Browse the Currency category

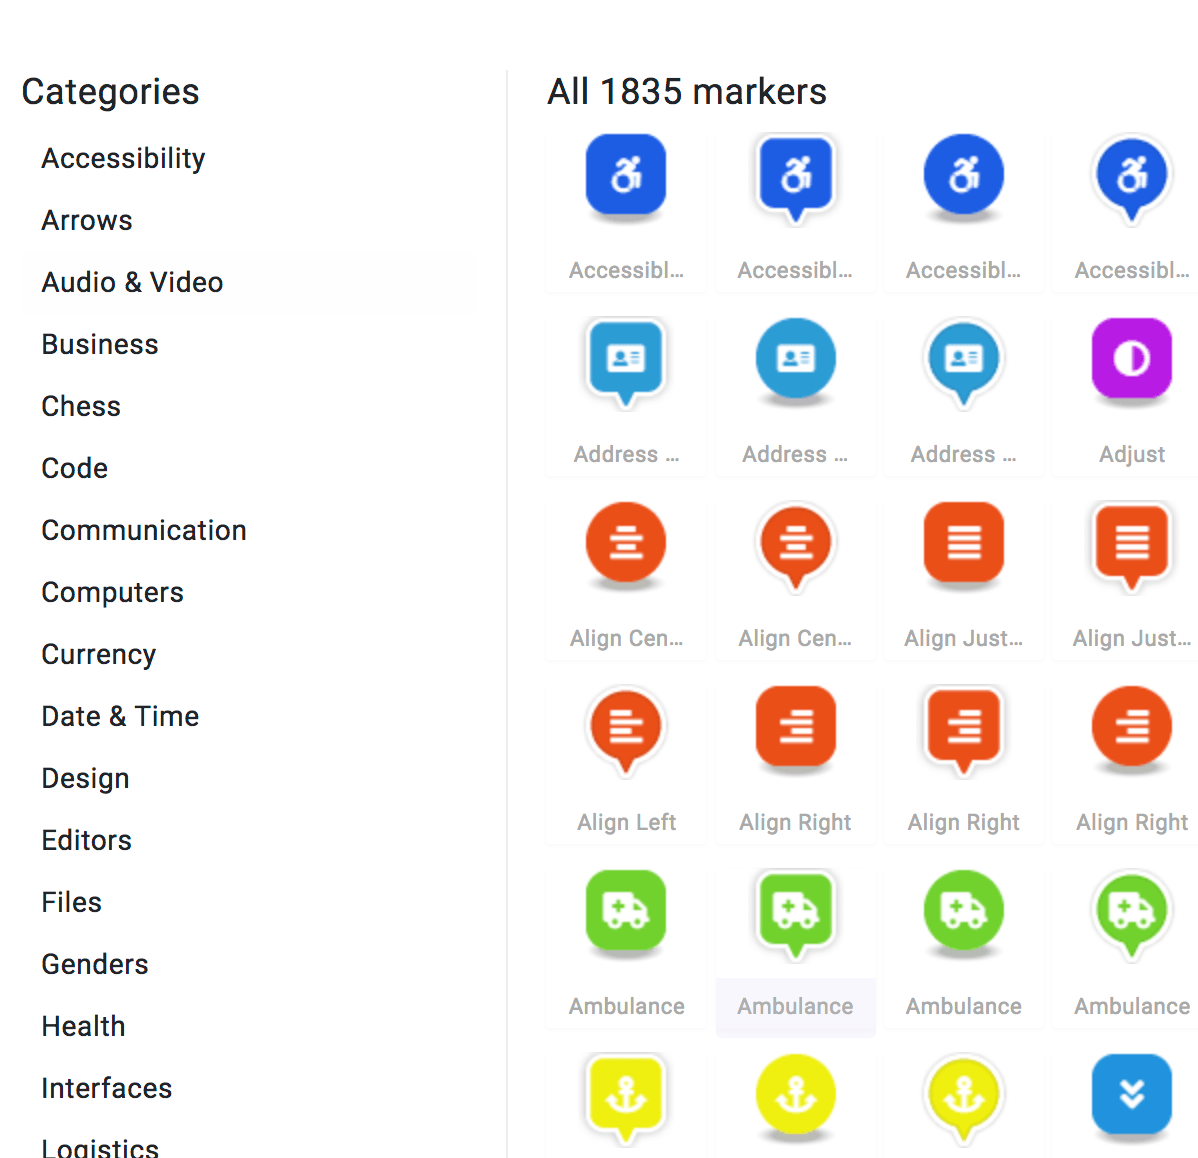click(x=99, y=655)
